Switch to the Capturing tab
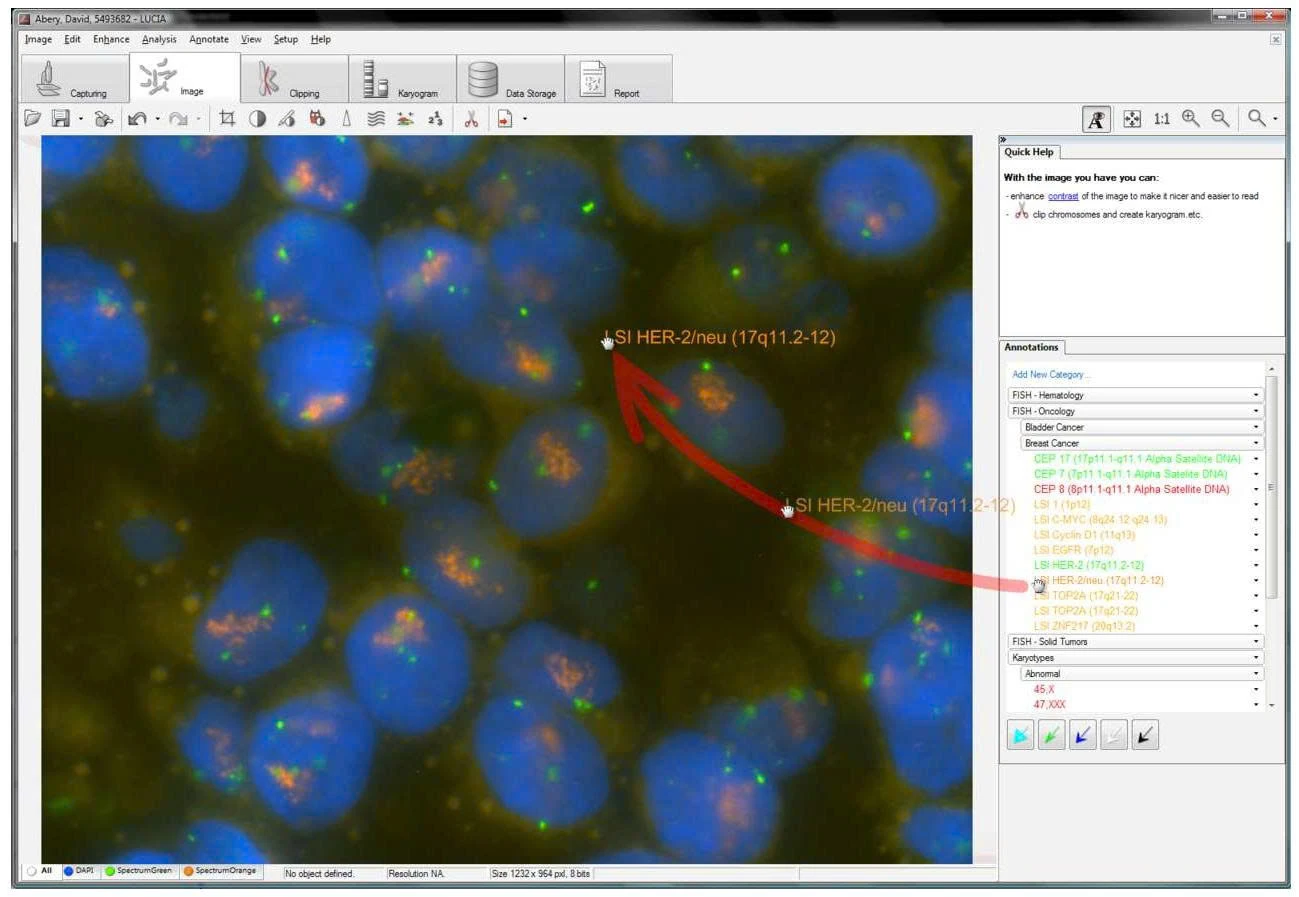The width and height of the screenshot is (1299, 897). tap(75, 79)
